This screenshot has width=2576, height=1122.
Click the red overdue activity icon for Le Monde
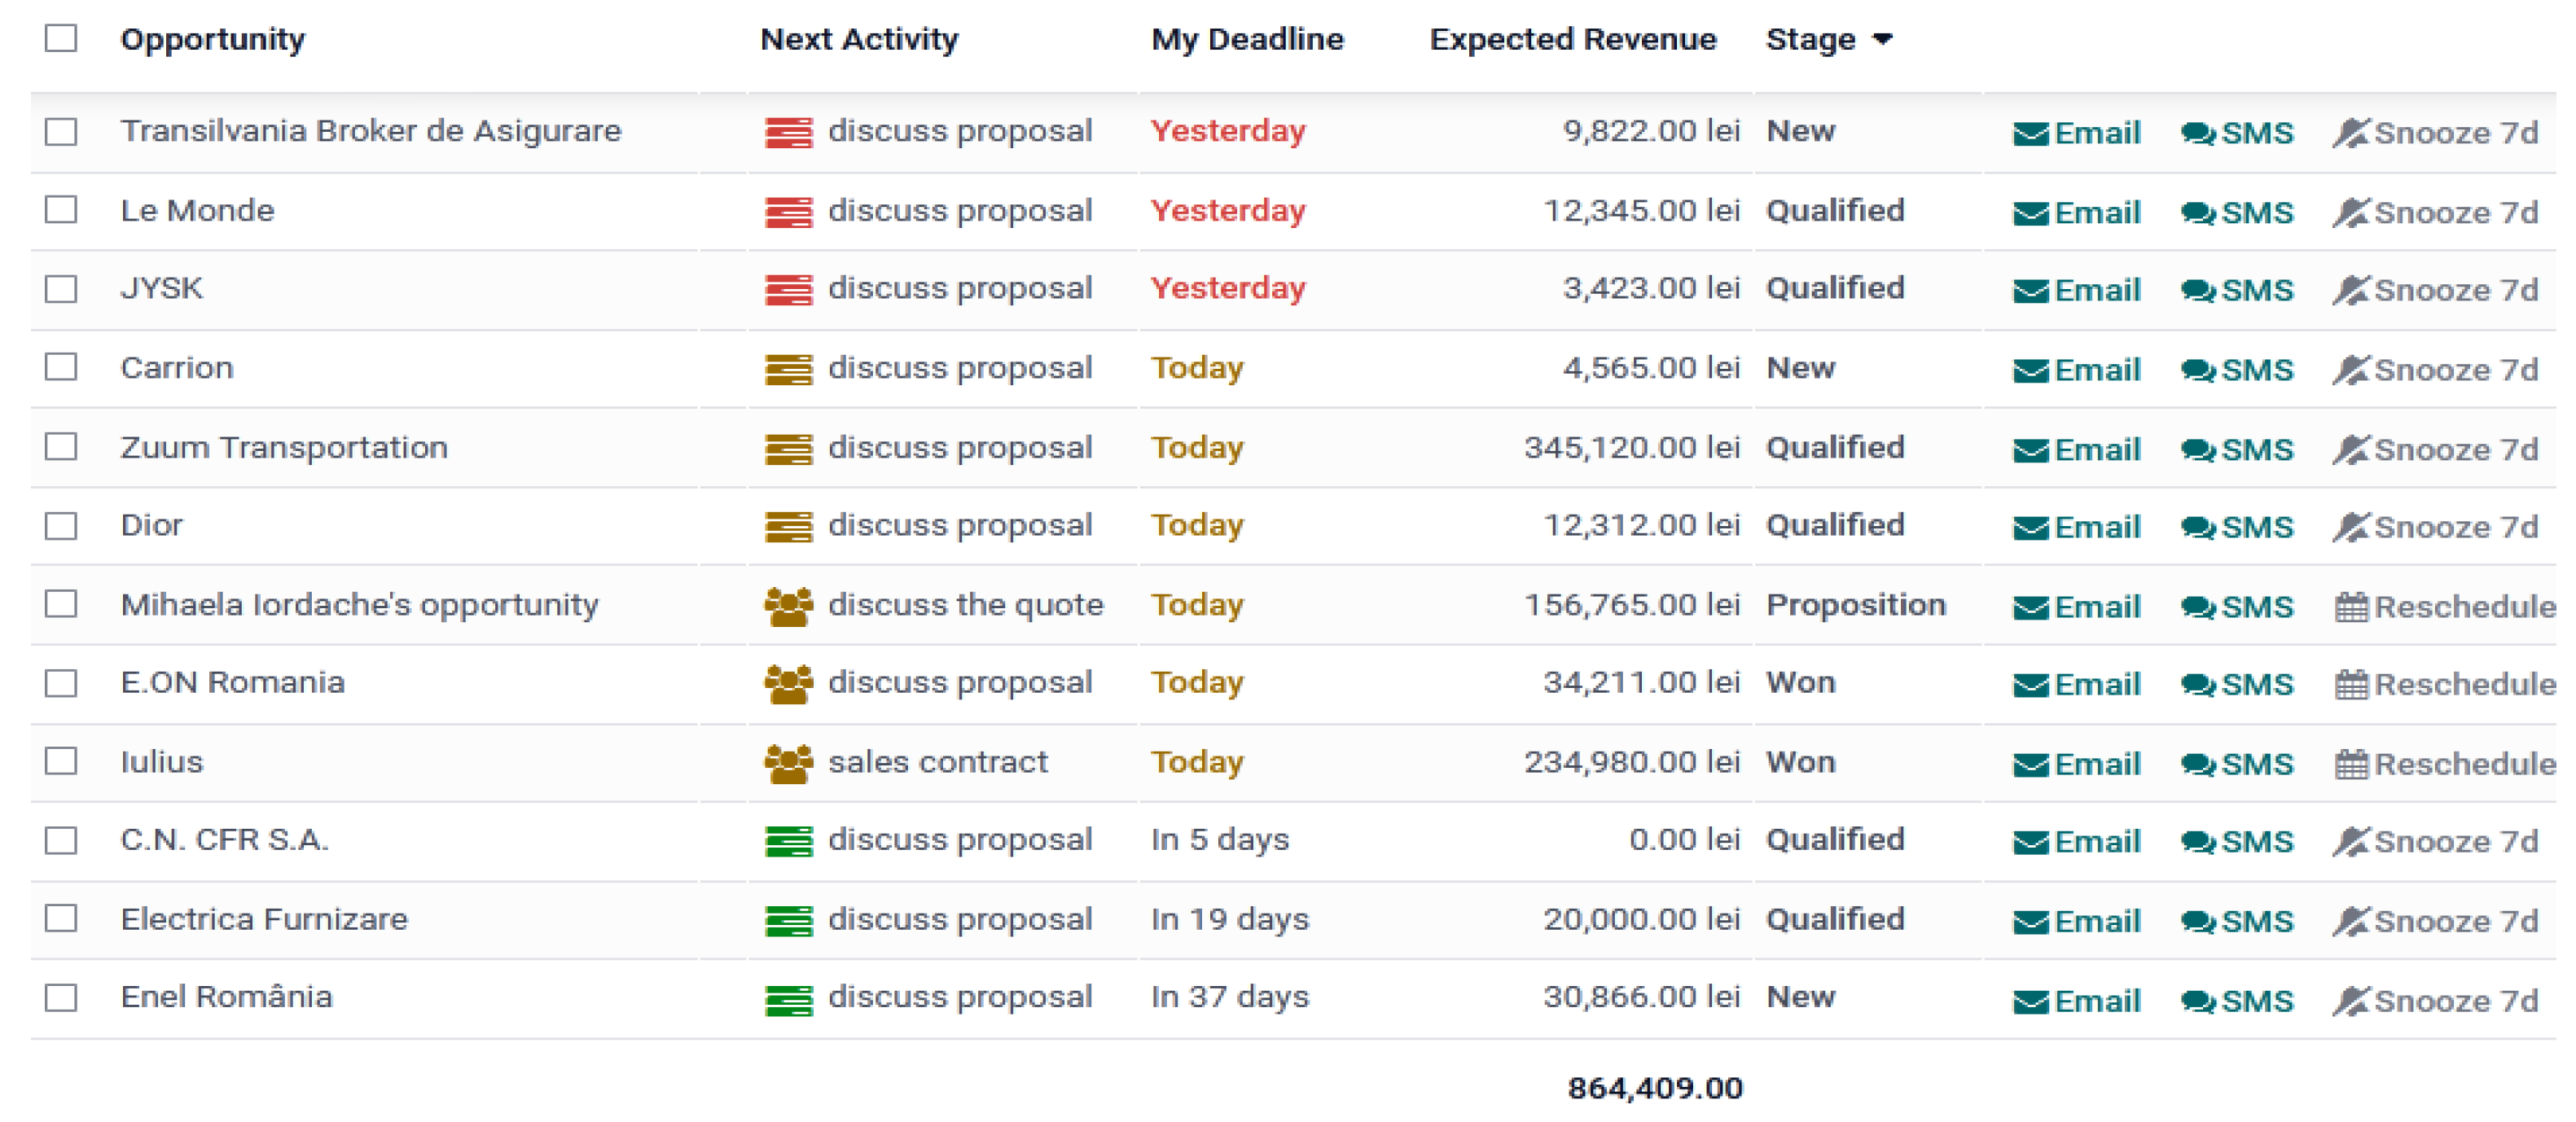pyautogui.click(x=788, y=212)
